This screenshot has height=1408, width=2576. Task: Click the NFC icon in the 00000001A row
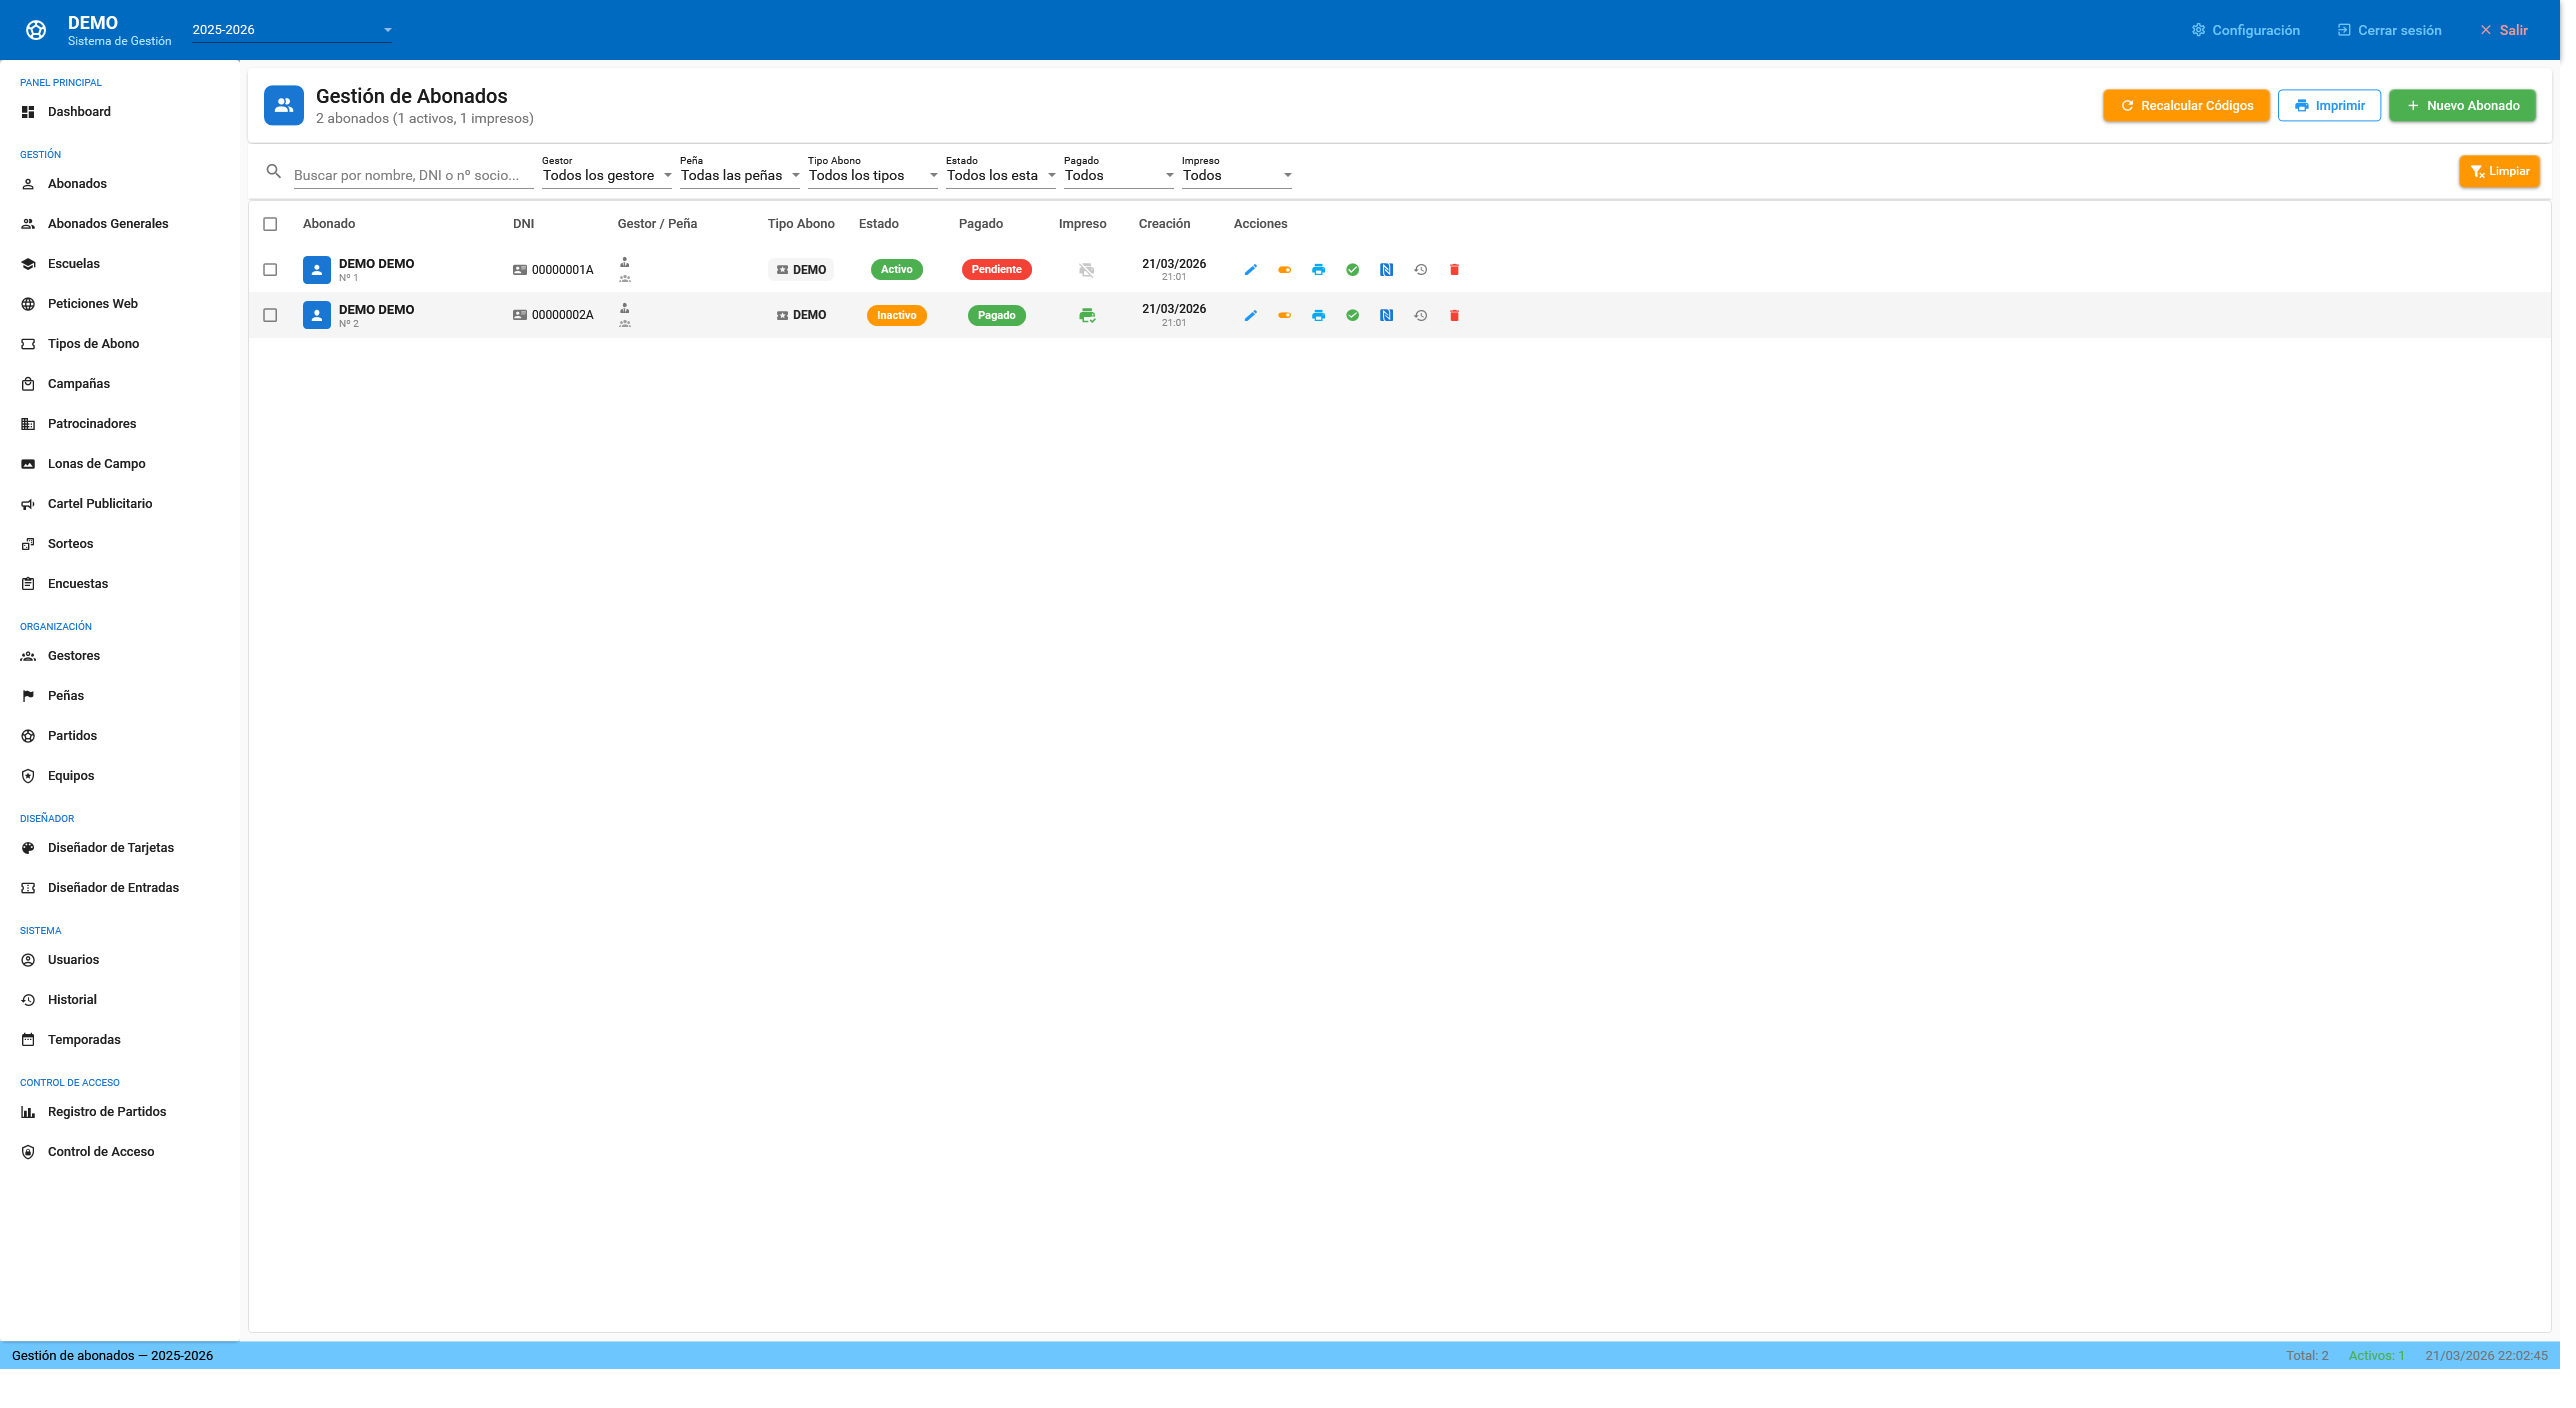[x=1386, y=270]
